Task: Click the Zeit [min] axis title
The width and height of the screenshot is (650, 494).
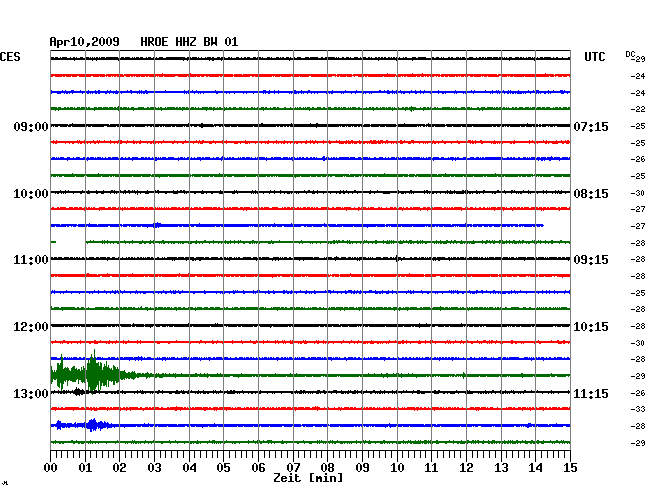Action: point(308,478)
